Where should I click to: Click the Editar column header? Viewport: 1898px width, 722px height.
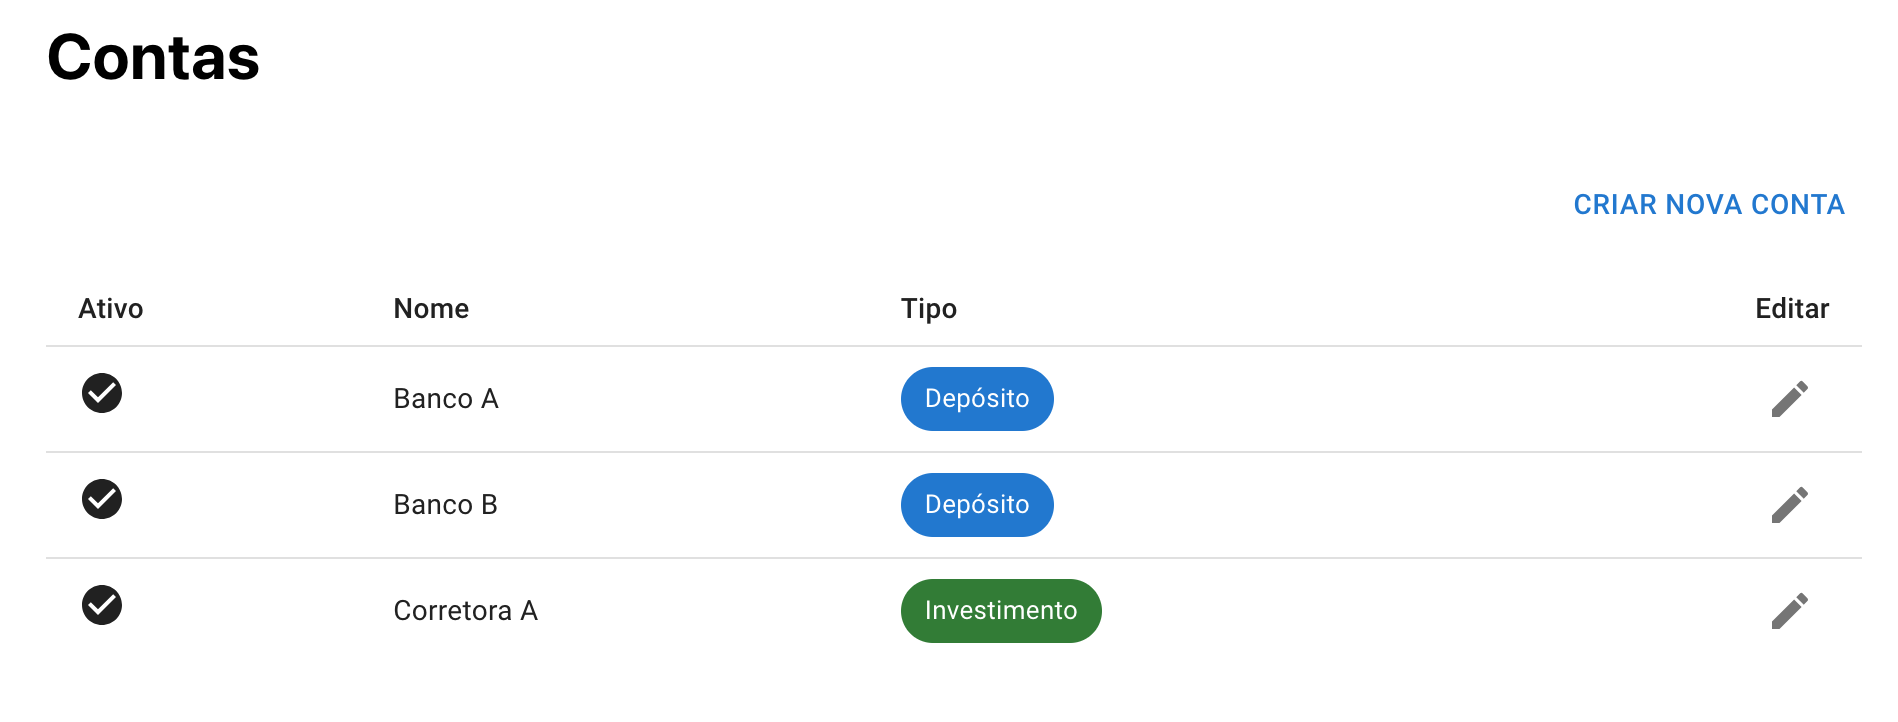tap(1792, 309)
